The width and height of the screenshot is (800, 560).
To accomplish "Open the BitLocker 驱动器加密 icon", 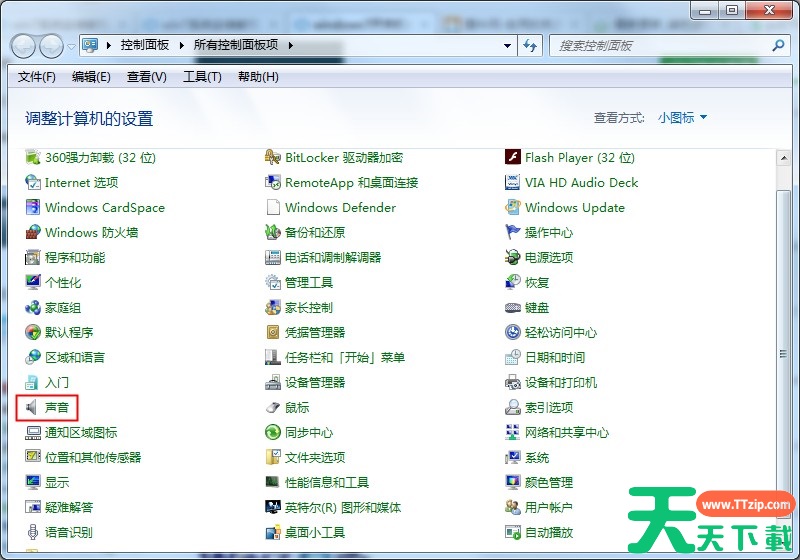I will [273, 158].
